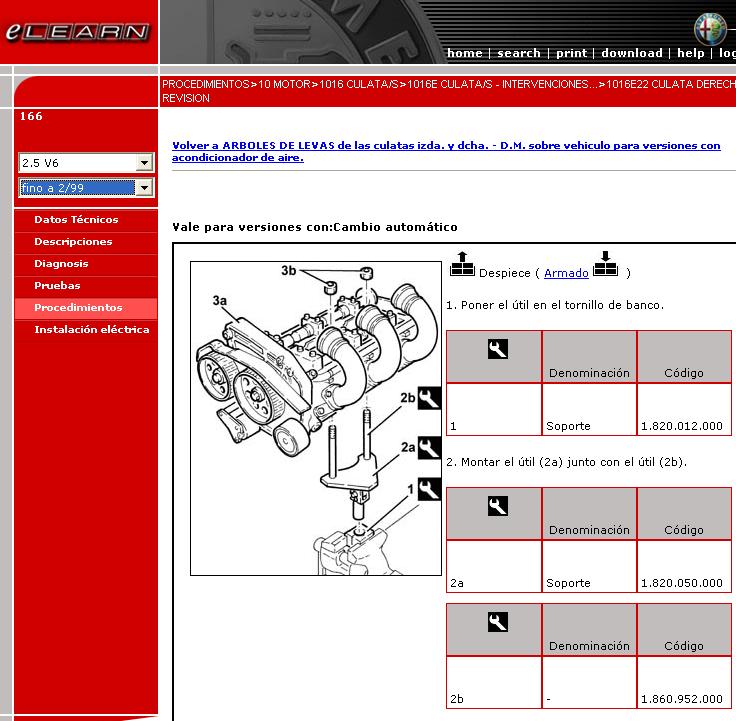Click the Armado link

[566, 273]
